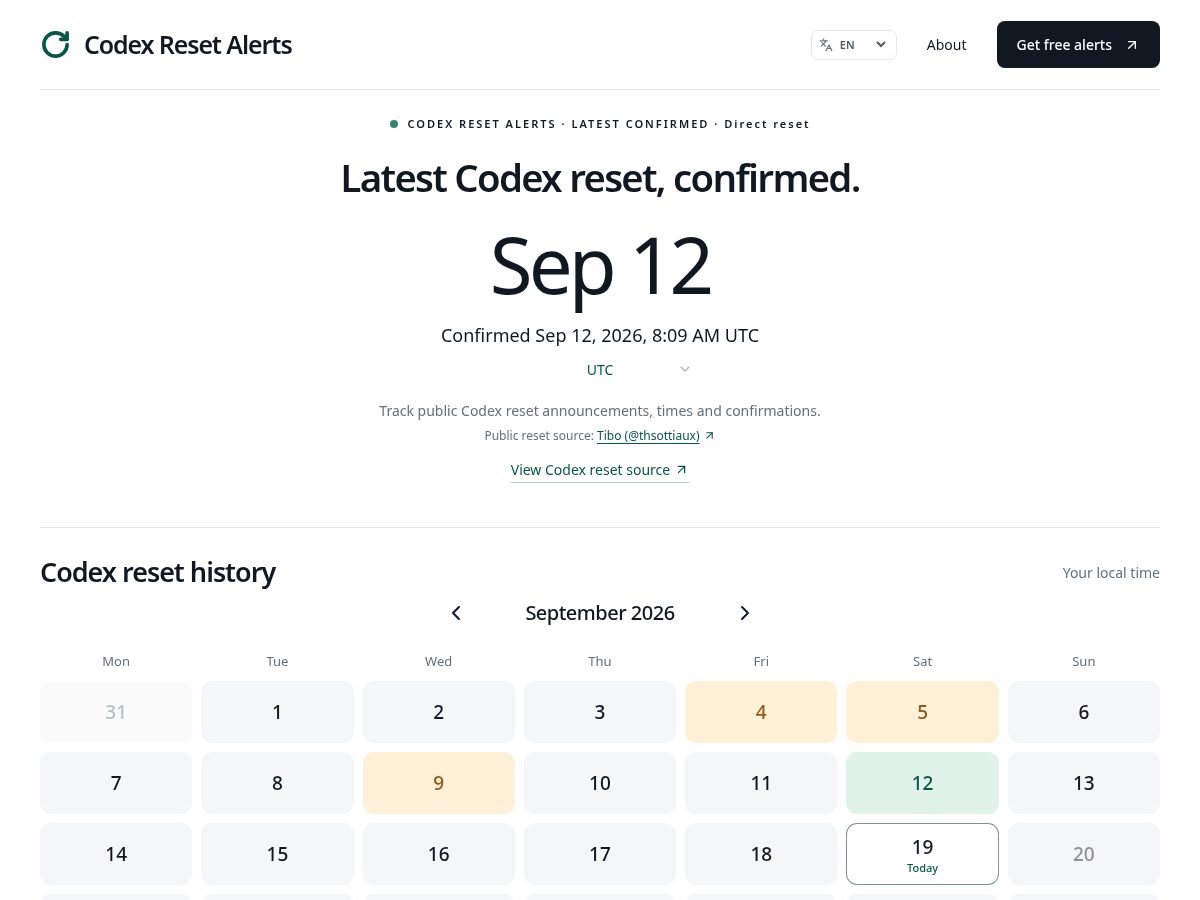Screen dimensions: 1200x900
Task: Open the UTC timezone dropdown
Action: coord(637,370)
